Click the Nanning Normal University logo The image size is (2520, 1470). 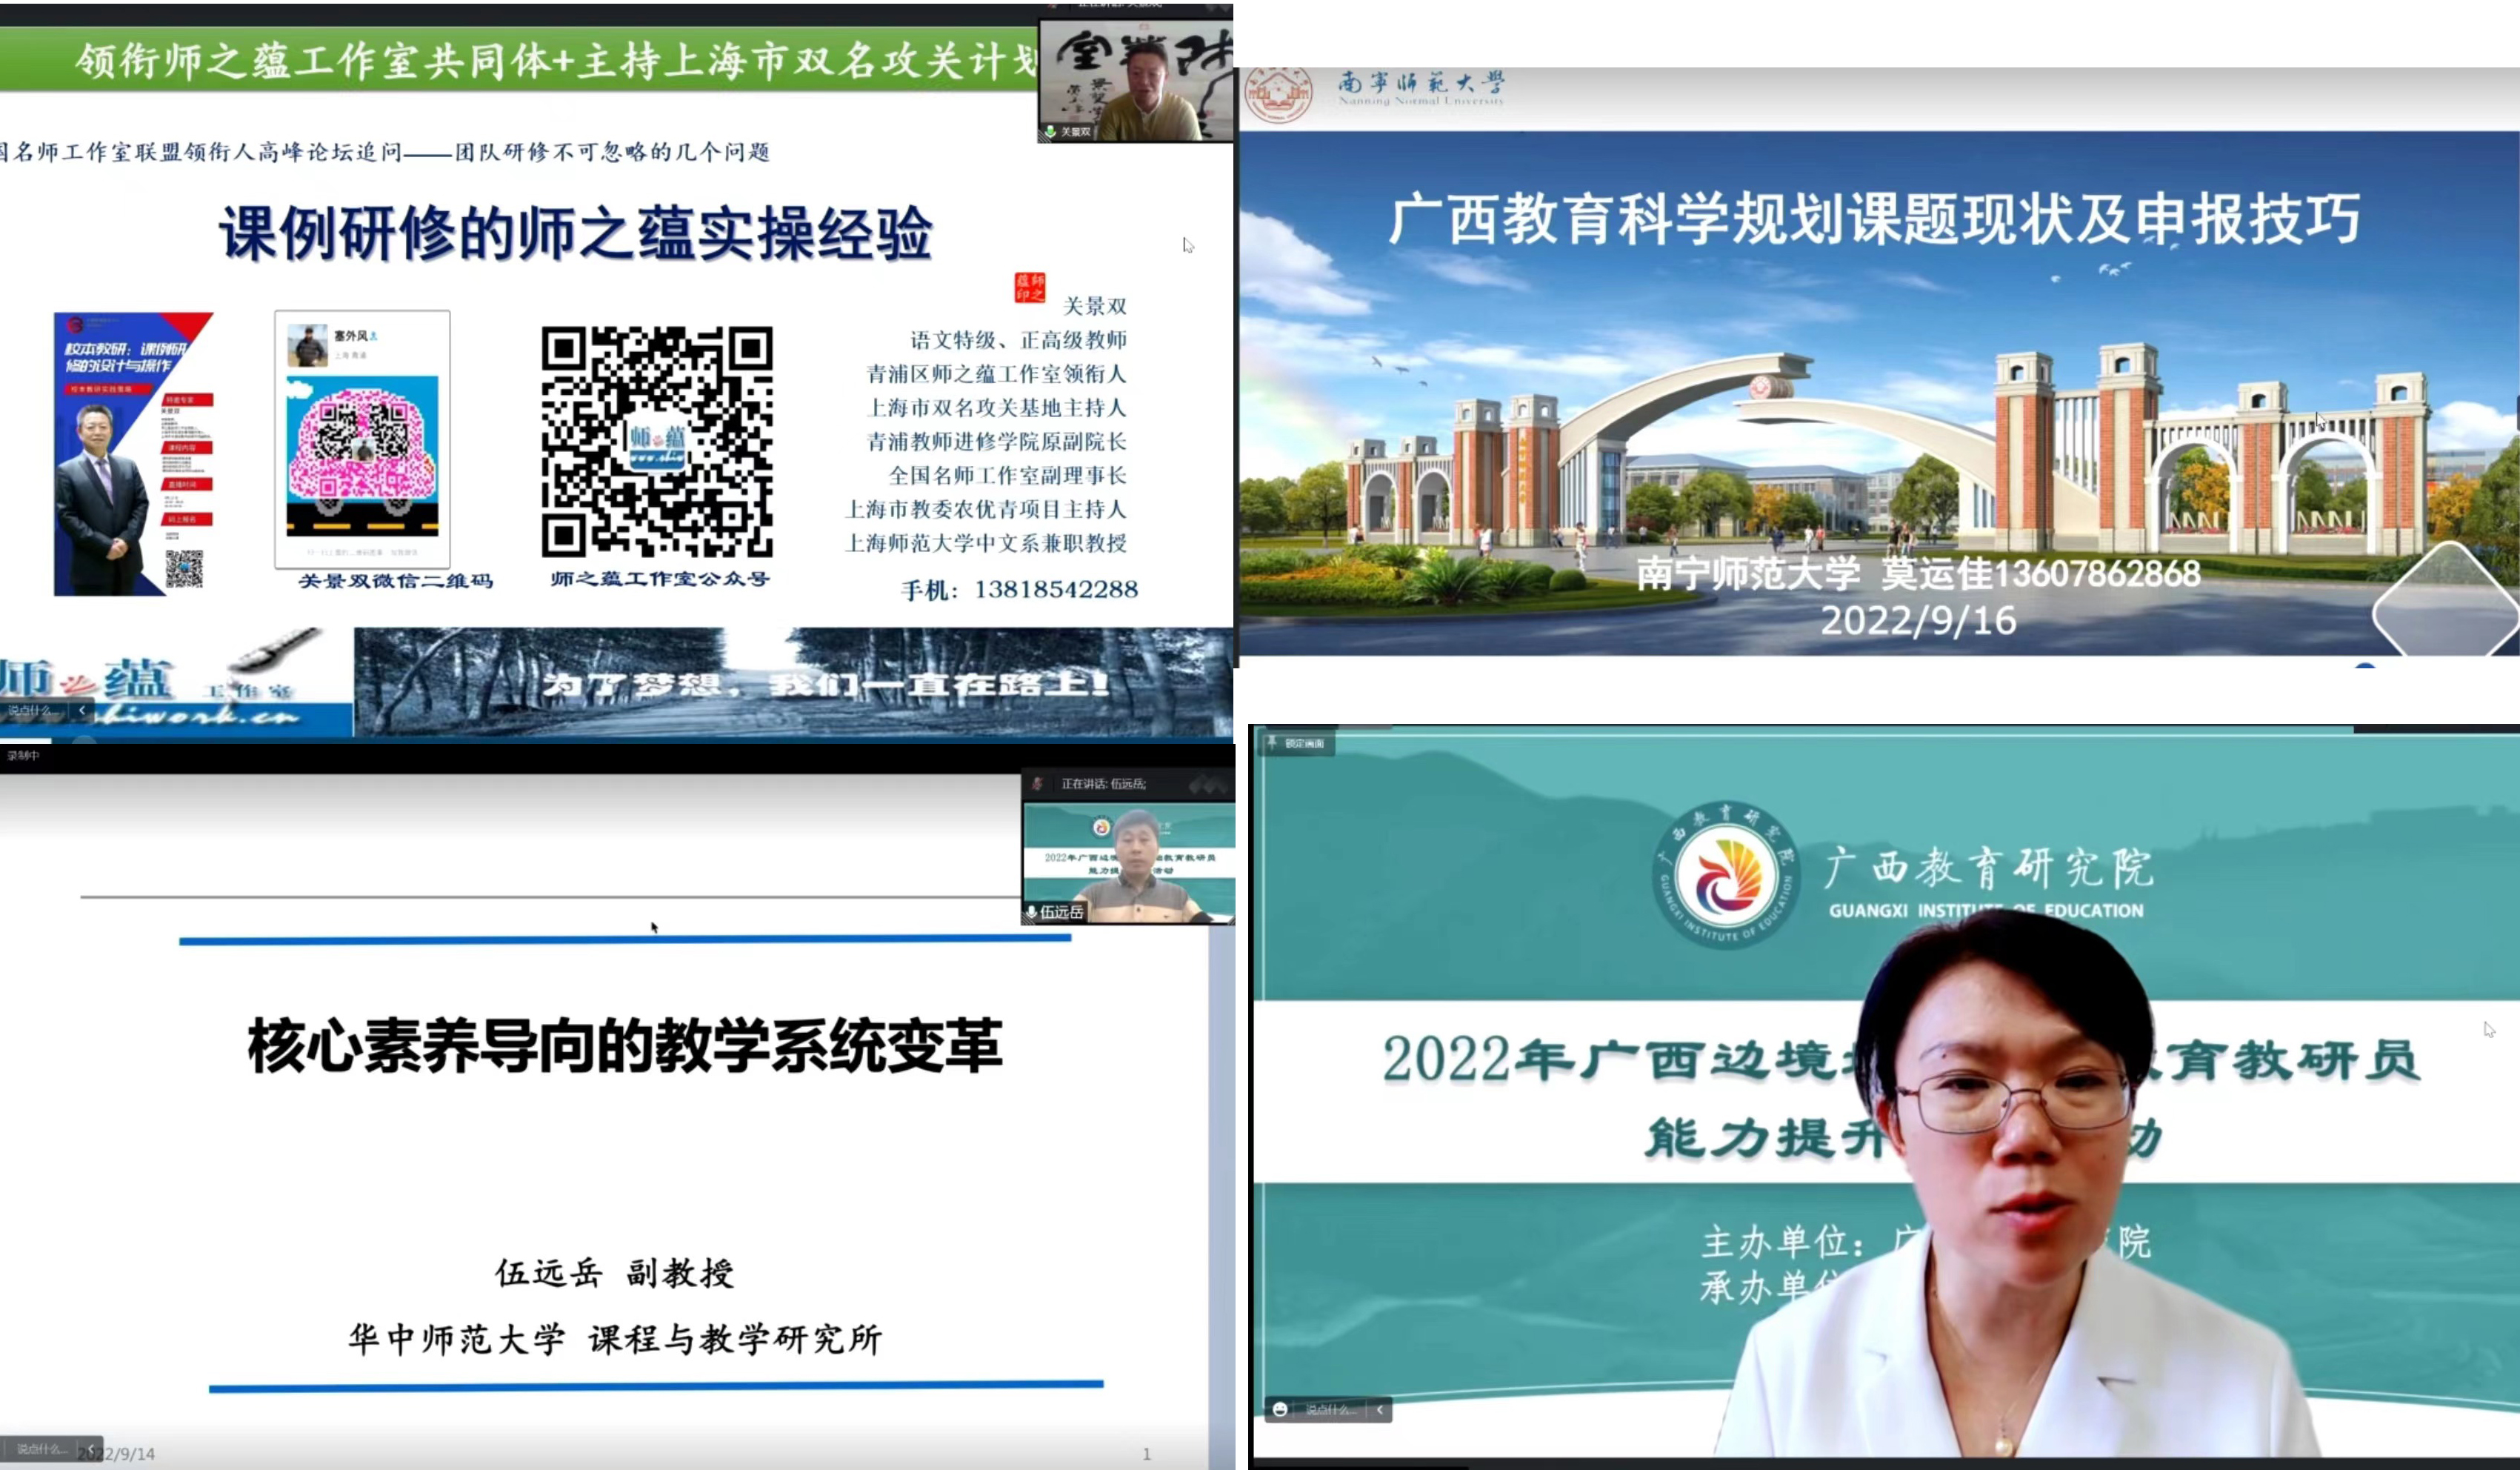[x=1278, y=94]
